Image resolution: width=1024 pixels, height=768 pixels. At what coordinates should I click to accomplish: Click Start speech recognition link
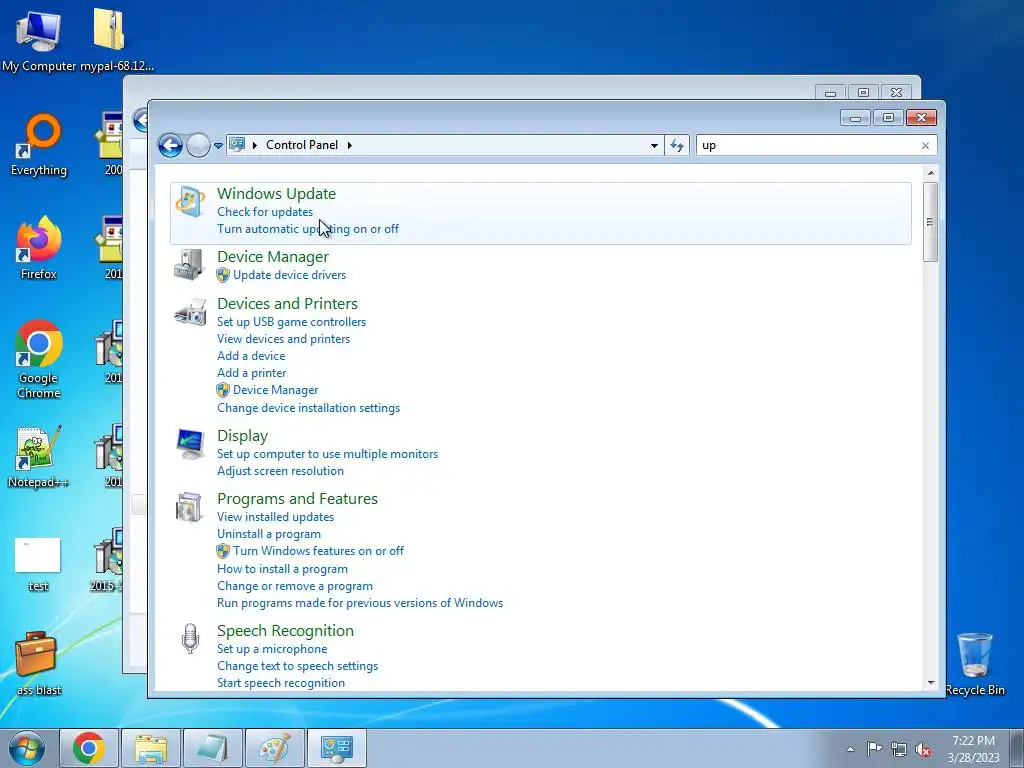(x=281, y=682)
